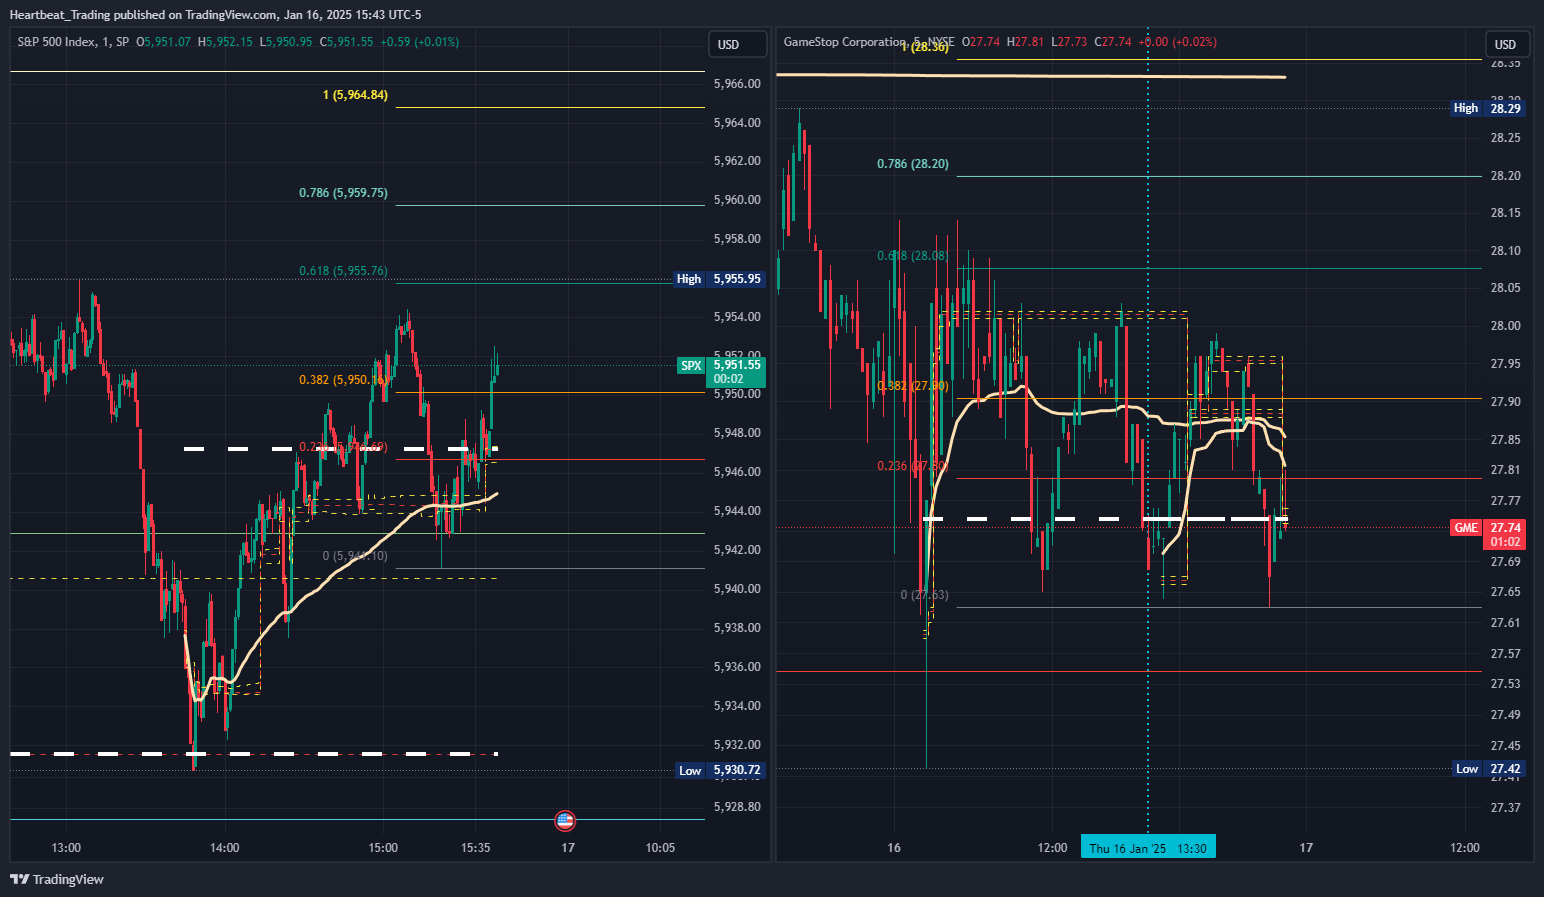Open the TradingView logo link

[x=57, y=879]
